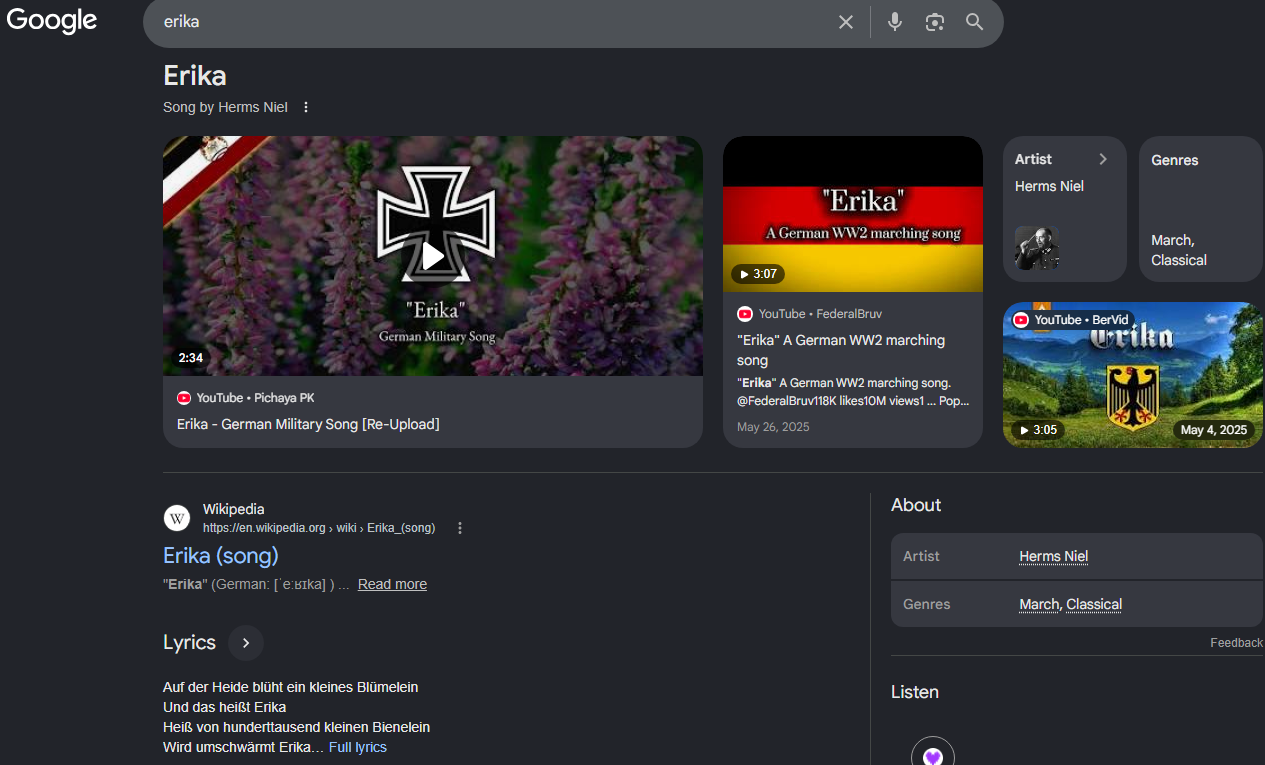Play the Erika German Military Song video
The width and height of the screenshot is (1265, 765).
pyautogui.click(x=433, y=256)
